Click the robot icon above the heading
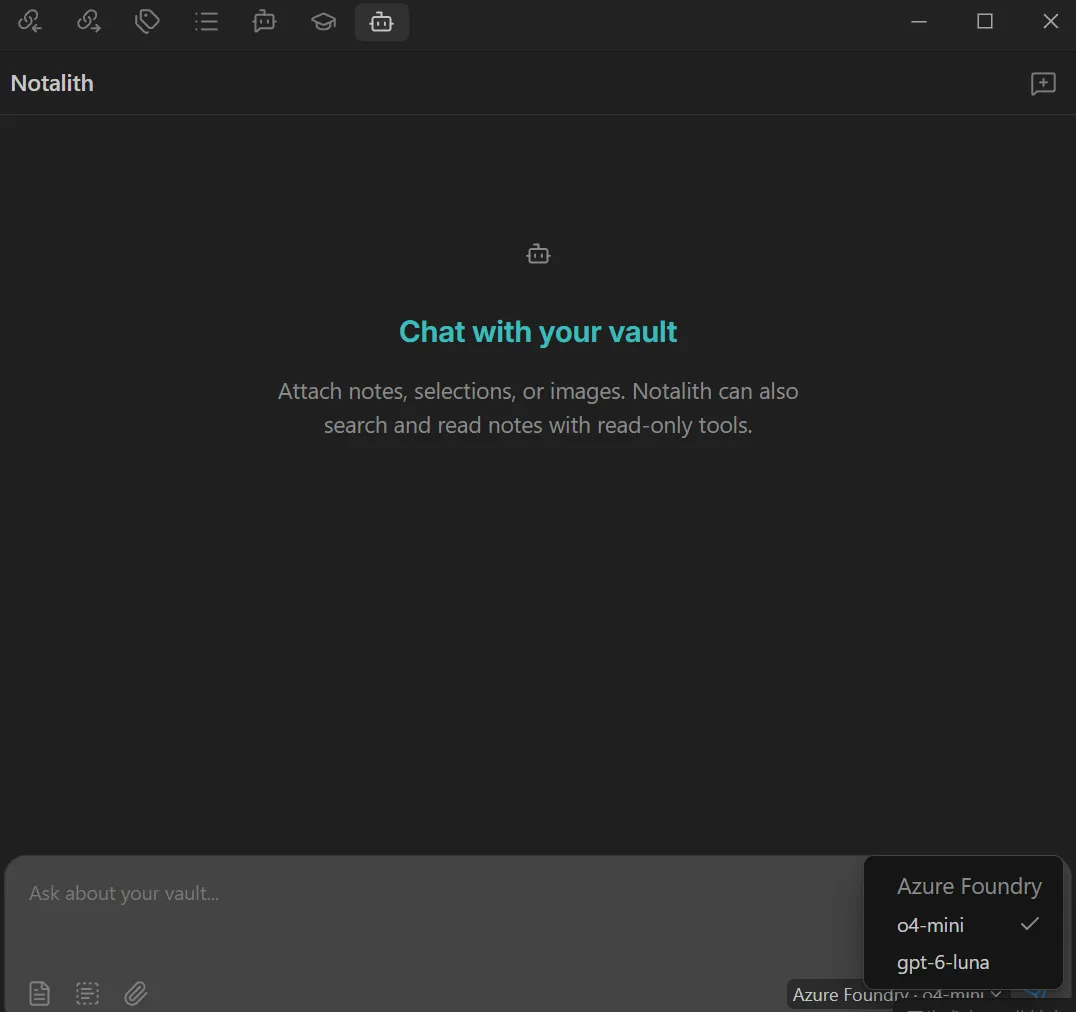This screenshot has height=1012, width=1076. coord(538,254)
